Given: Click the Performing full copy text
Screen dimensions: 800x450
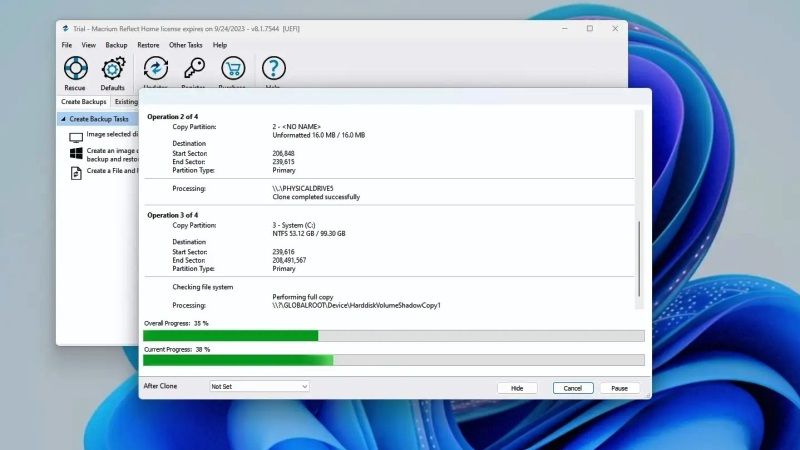Looking at the screenshot, I should [303, 296].
